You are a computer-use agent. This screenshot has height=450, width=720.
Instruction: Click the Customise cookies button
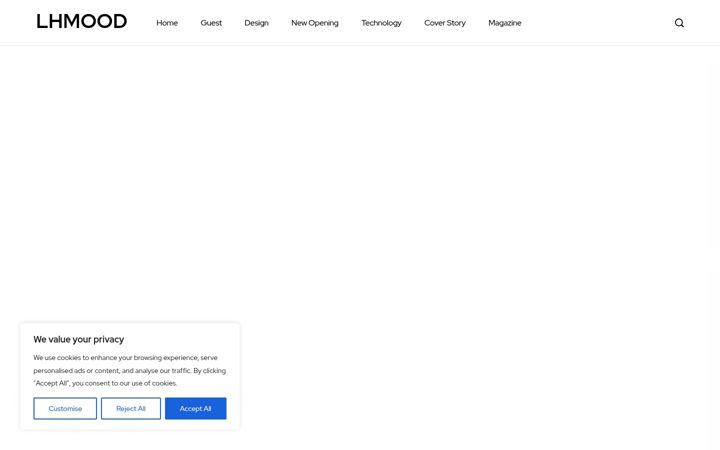65,408
